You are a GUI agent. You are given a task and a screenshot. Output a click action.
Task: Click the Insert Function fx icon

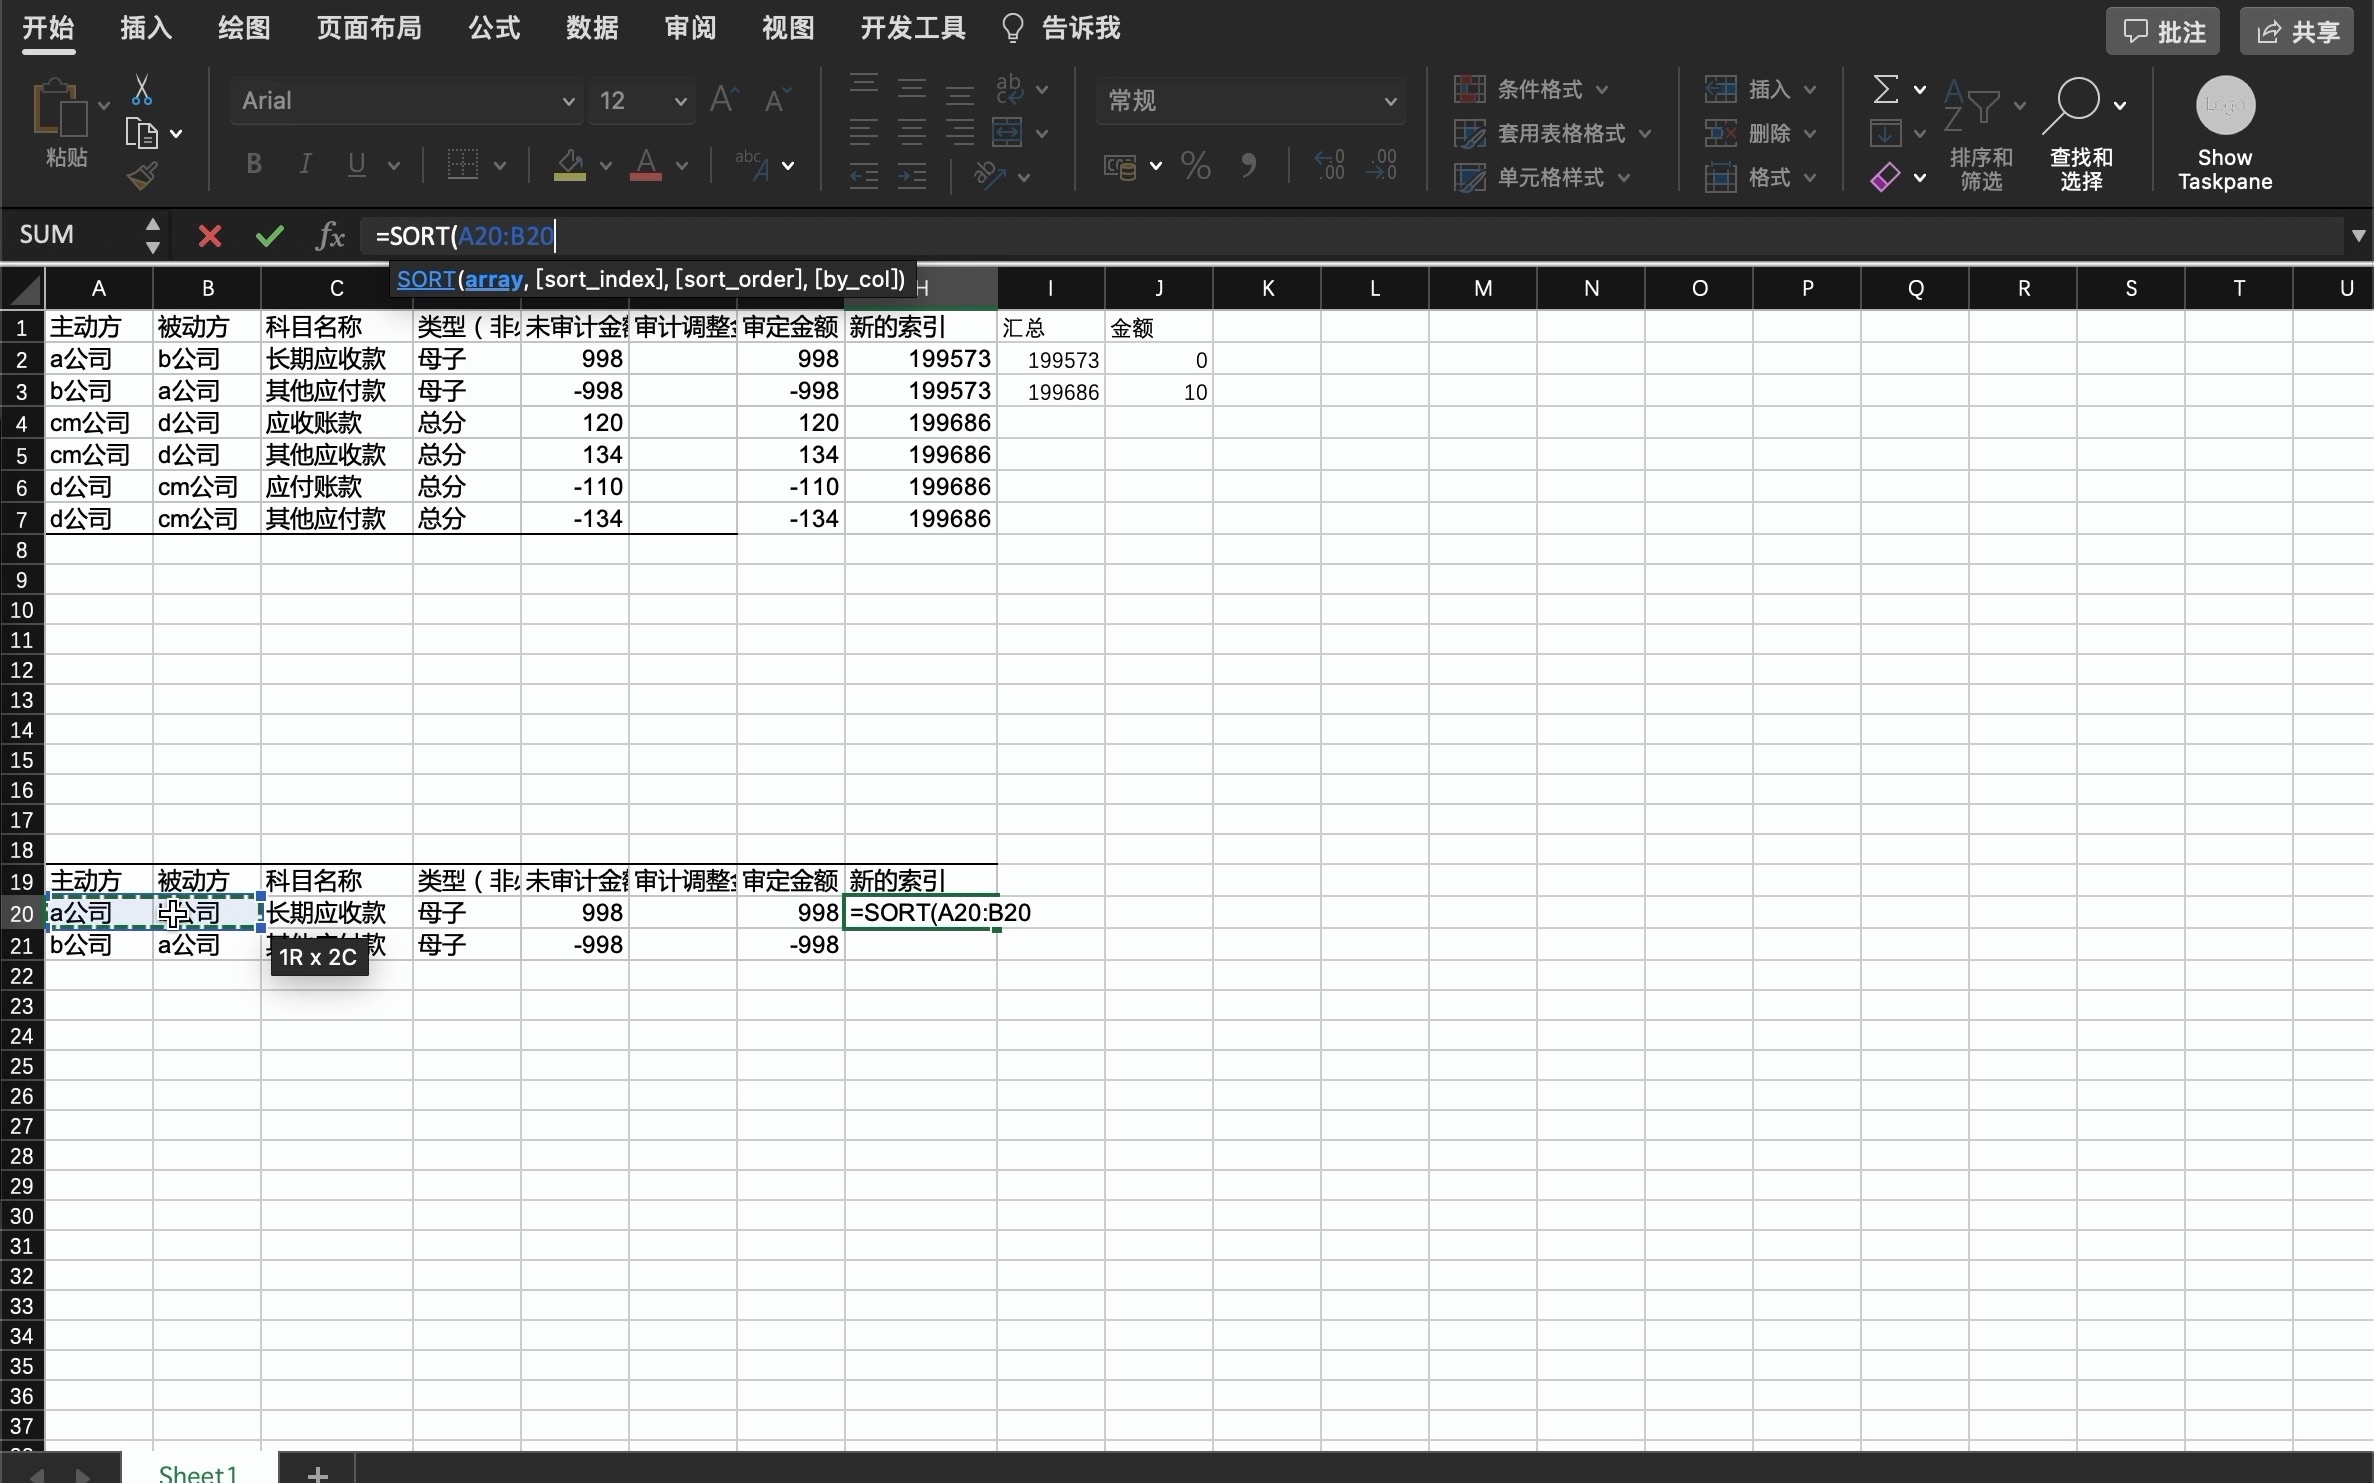click(x=329, y=236)
